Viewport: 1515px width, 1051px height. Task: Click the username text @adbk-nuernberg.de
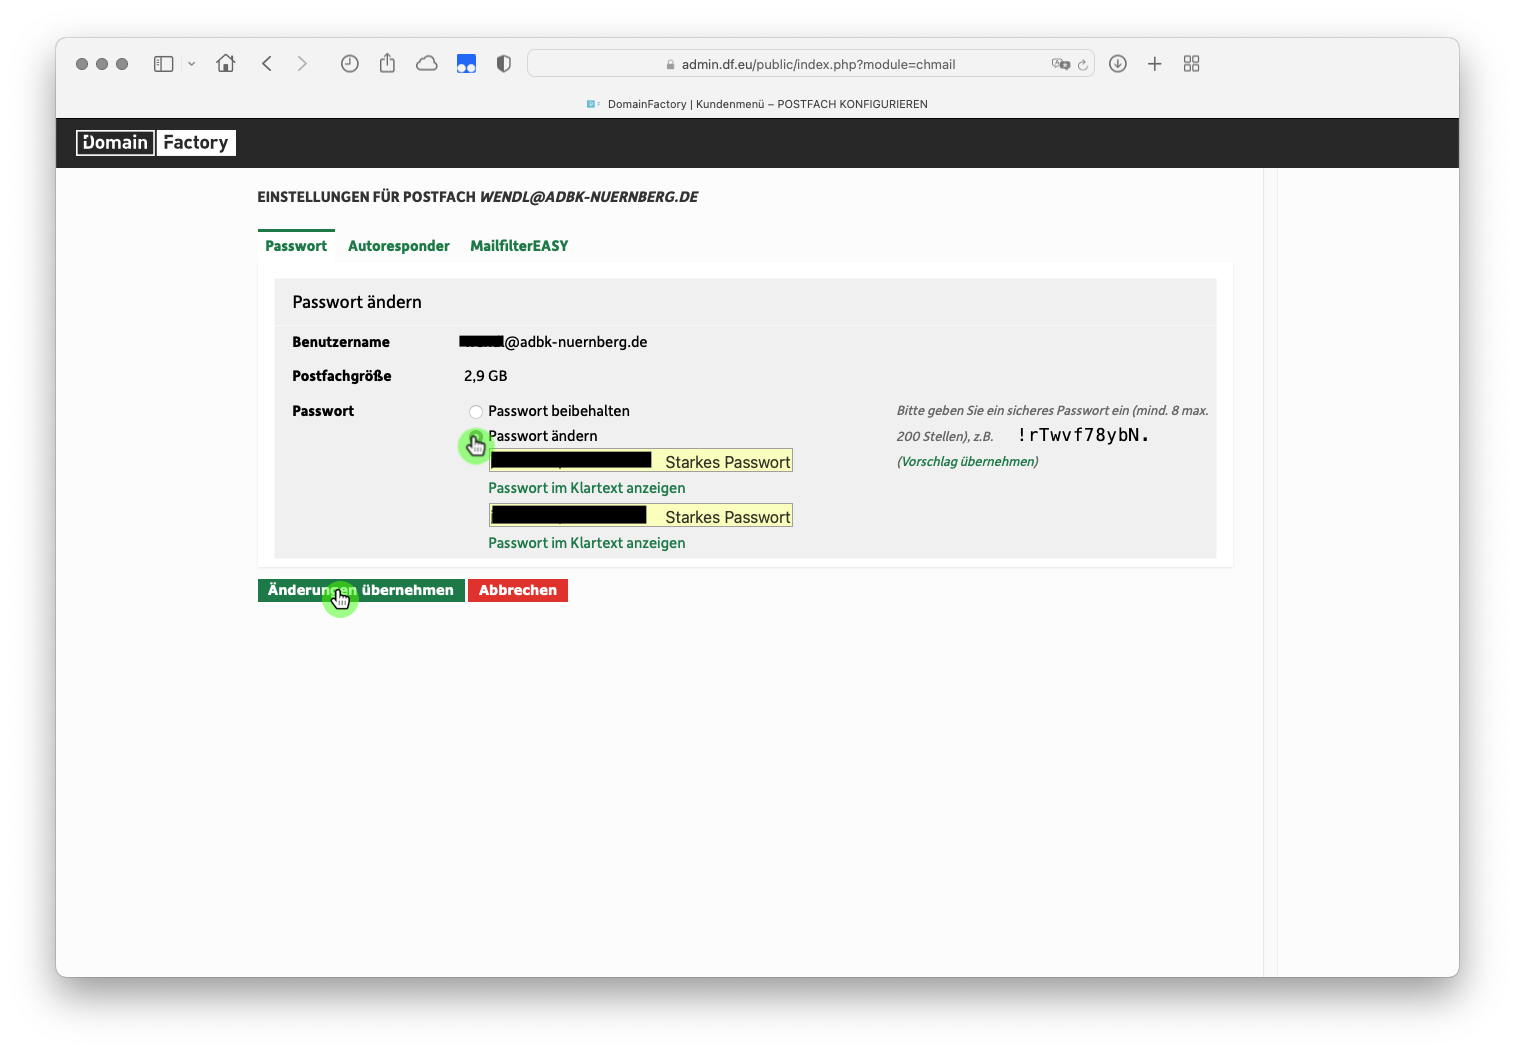point(576,342)
